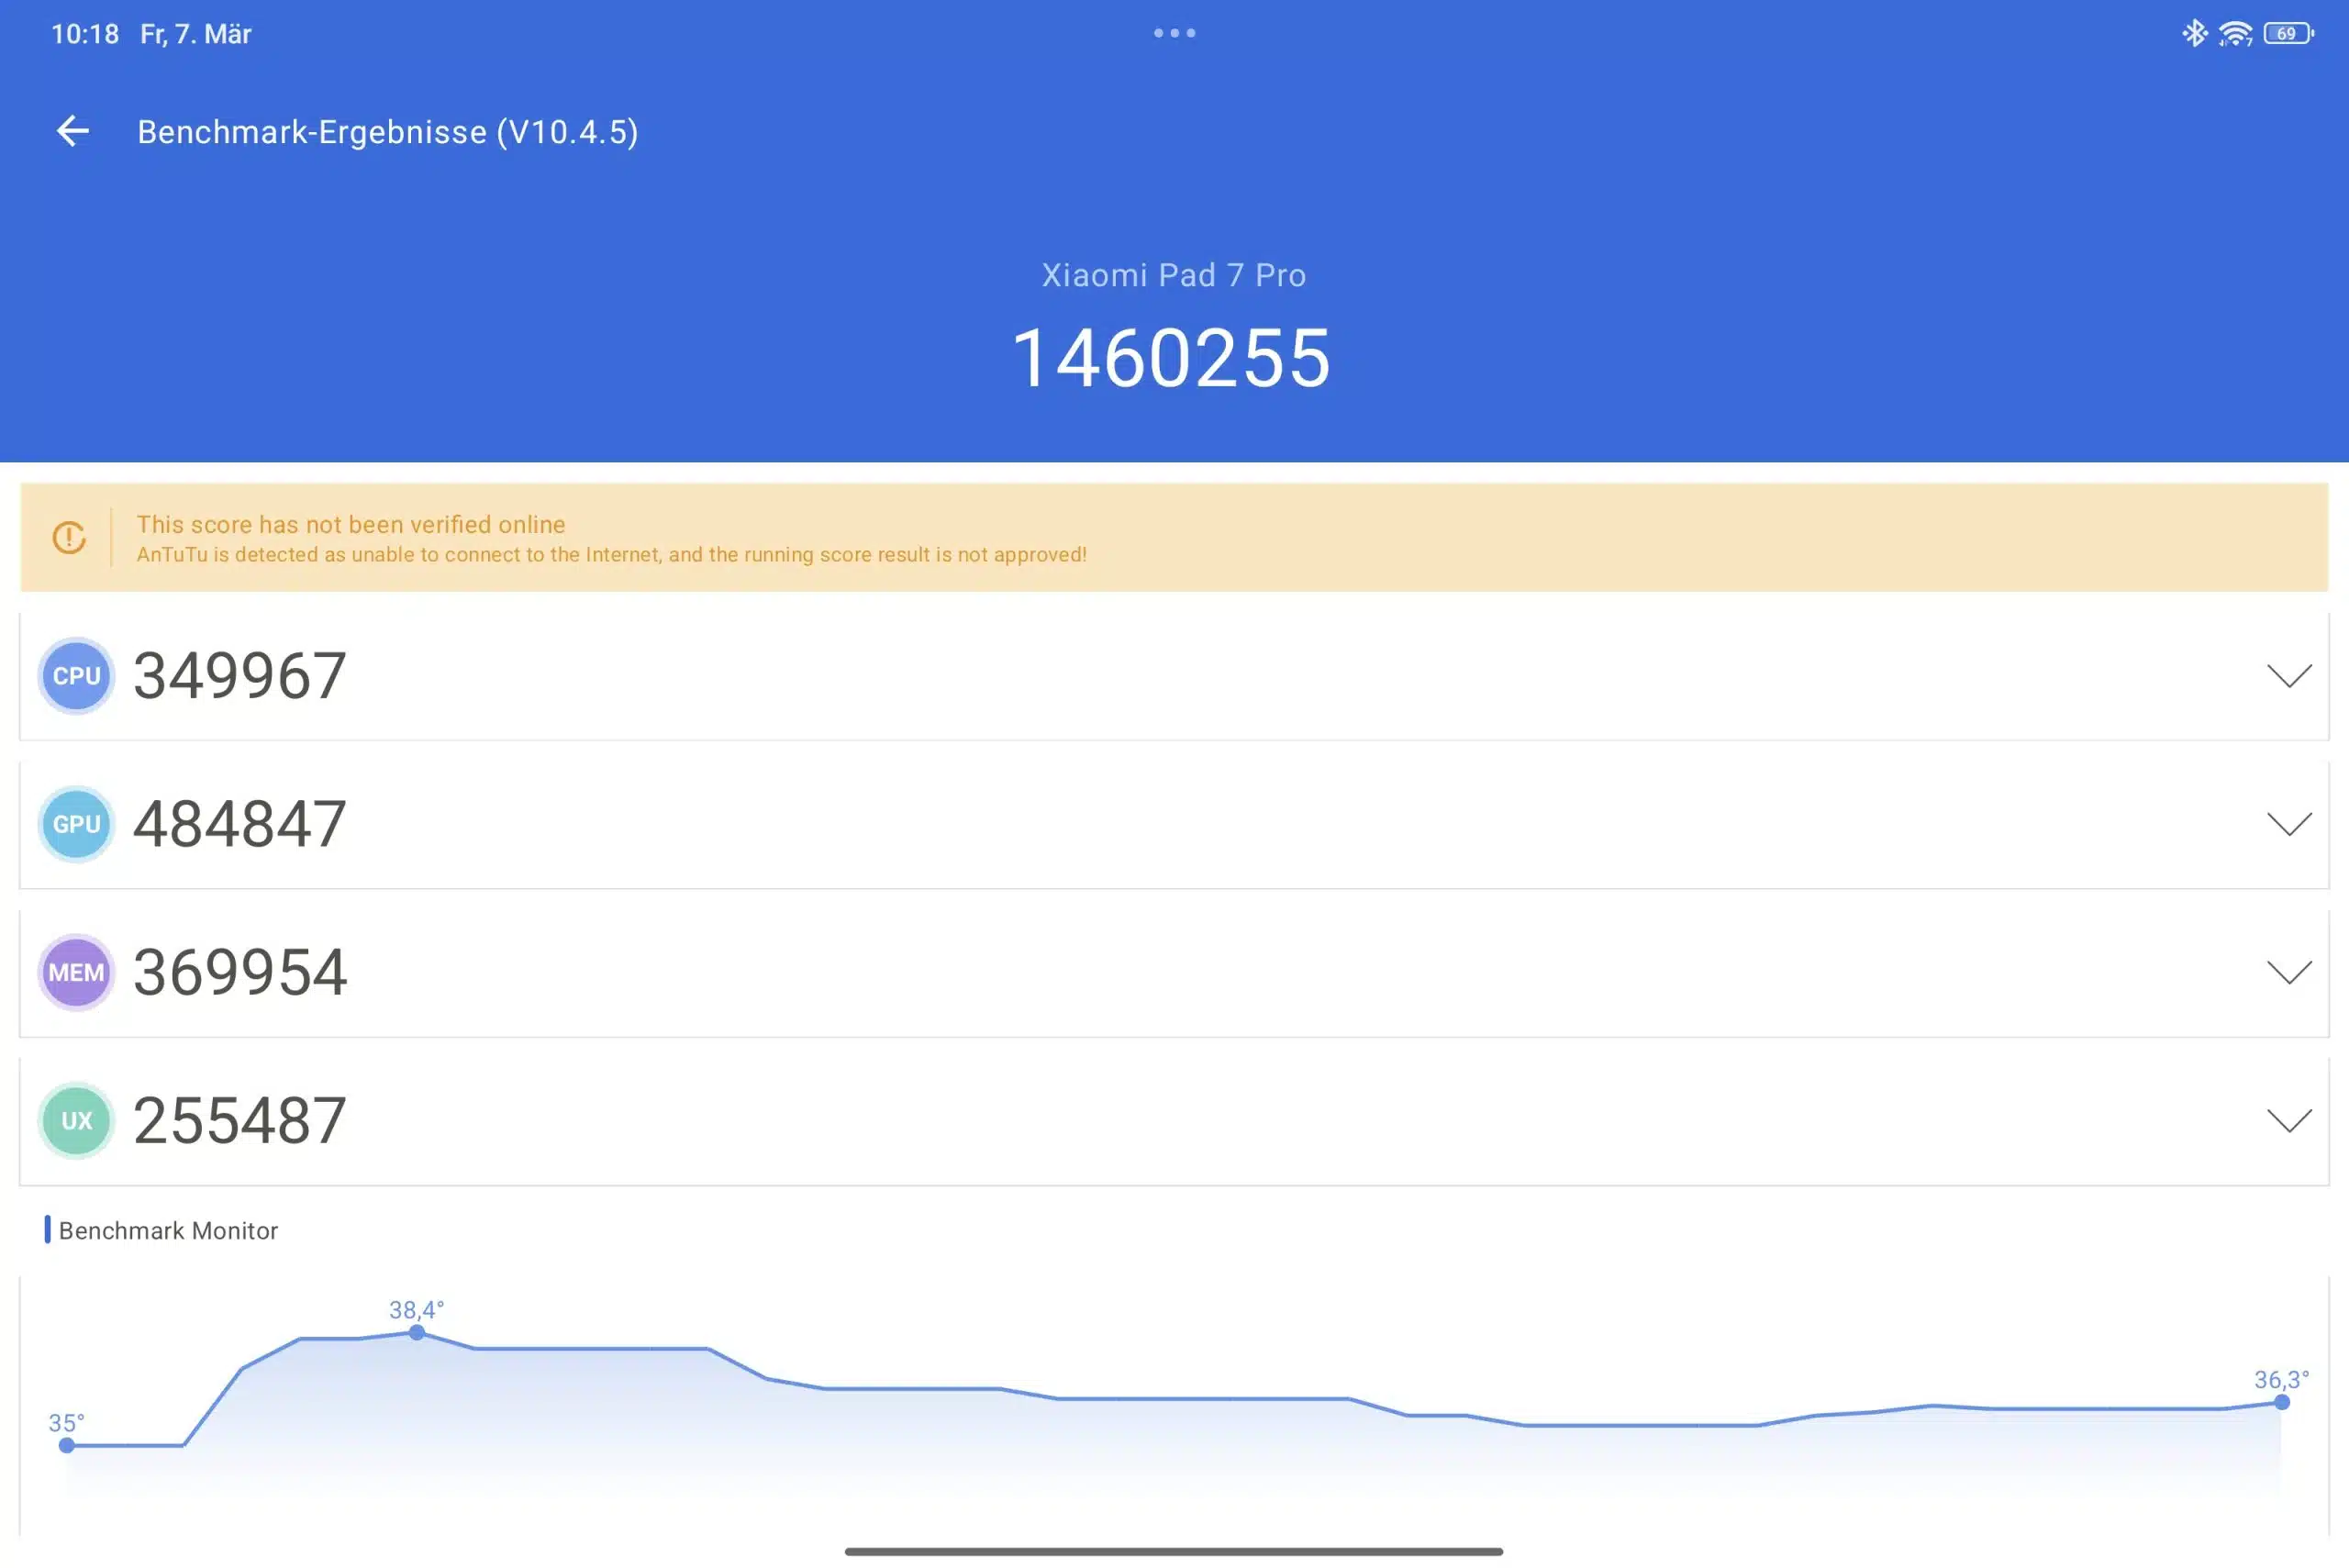The height and width of the screenshot is (1568, 2349).
Task: Check the battery indicator showing 69
Action: (x=2289, y=33)
